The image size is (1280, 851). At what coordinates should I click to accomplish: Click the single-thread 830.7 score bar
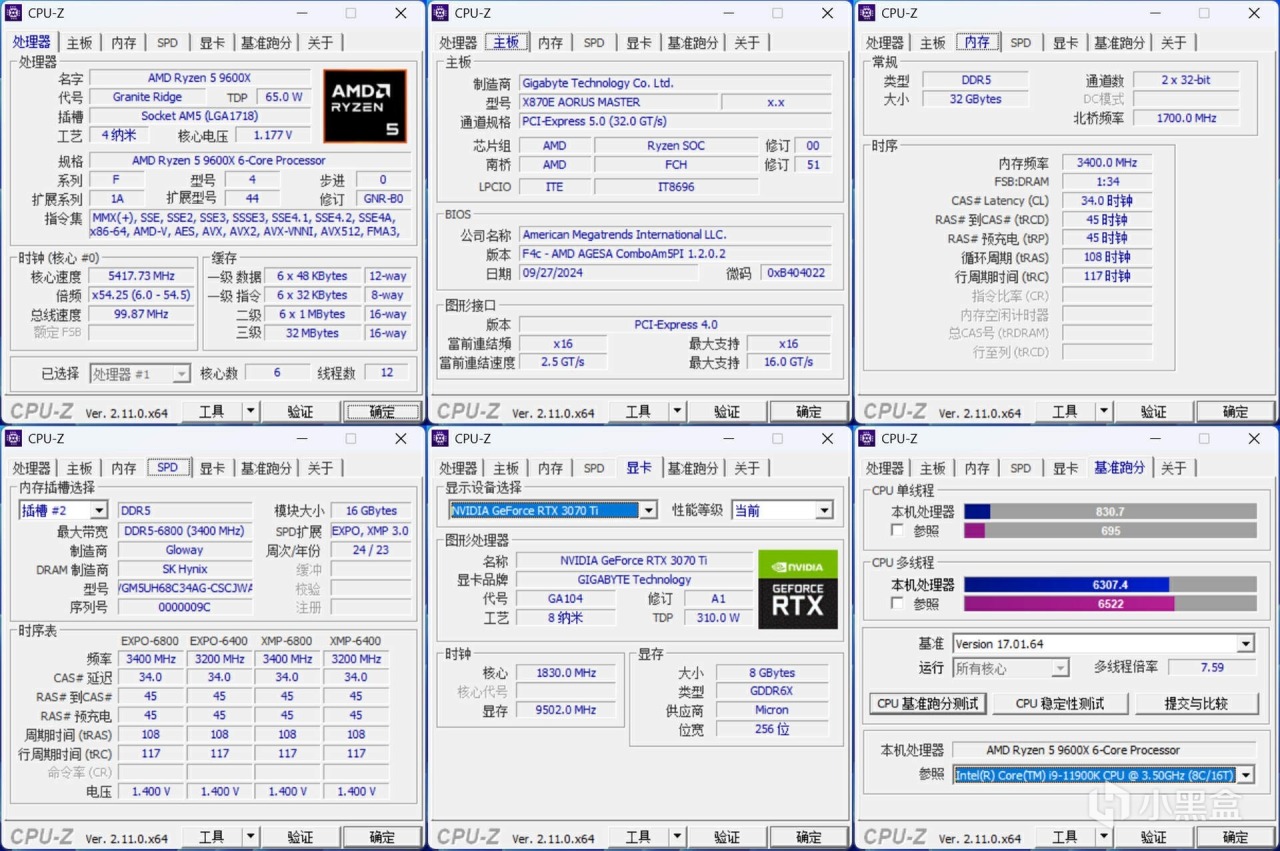click(1110, 511)
